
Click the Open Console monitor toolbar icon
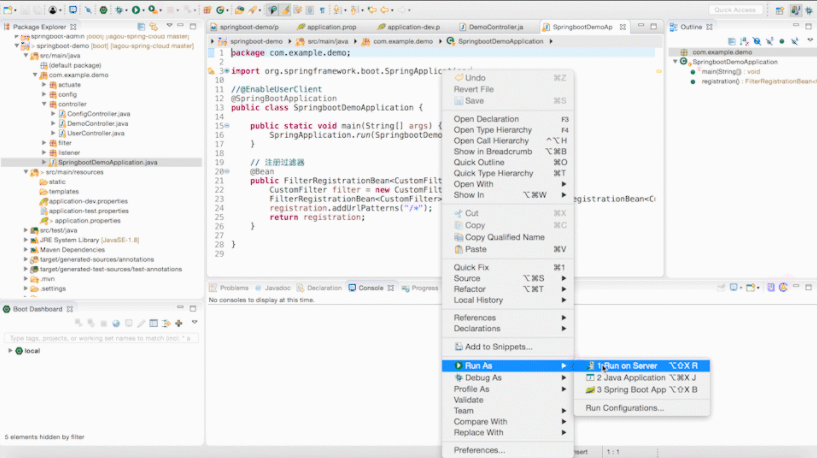click(73, 10)
